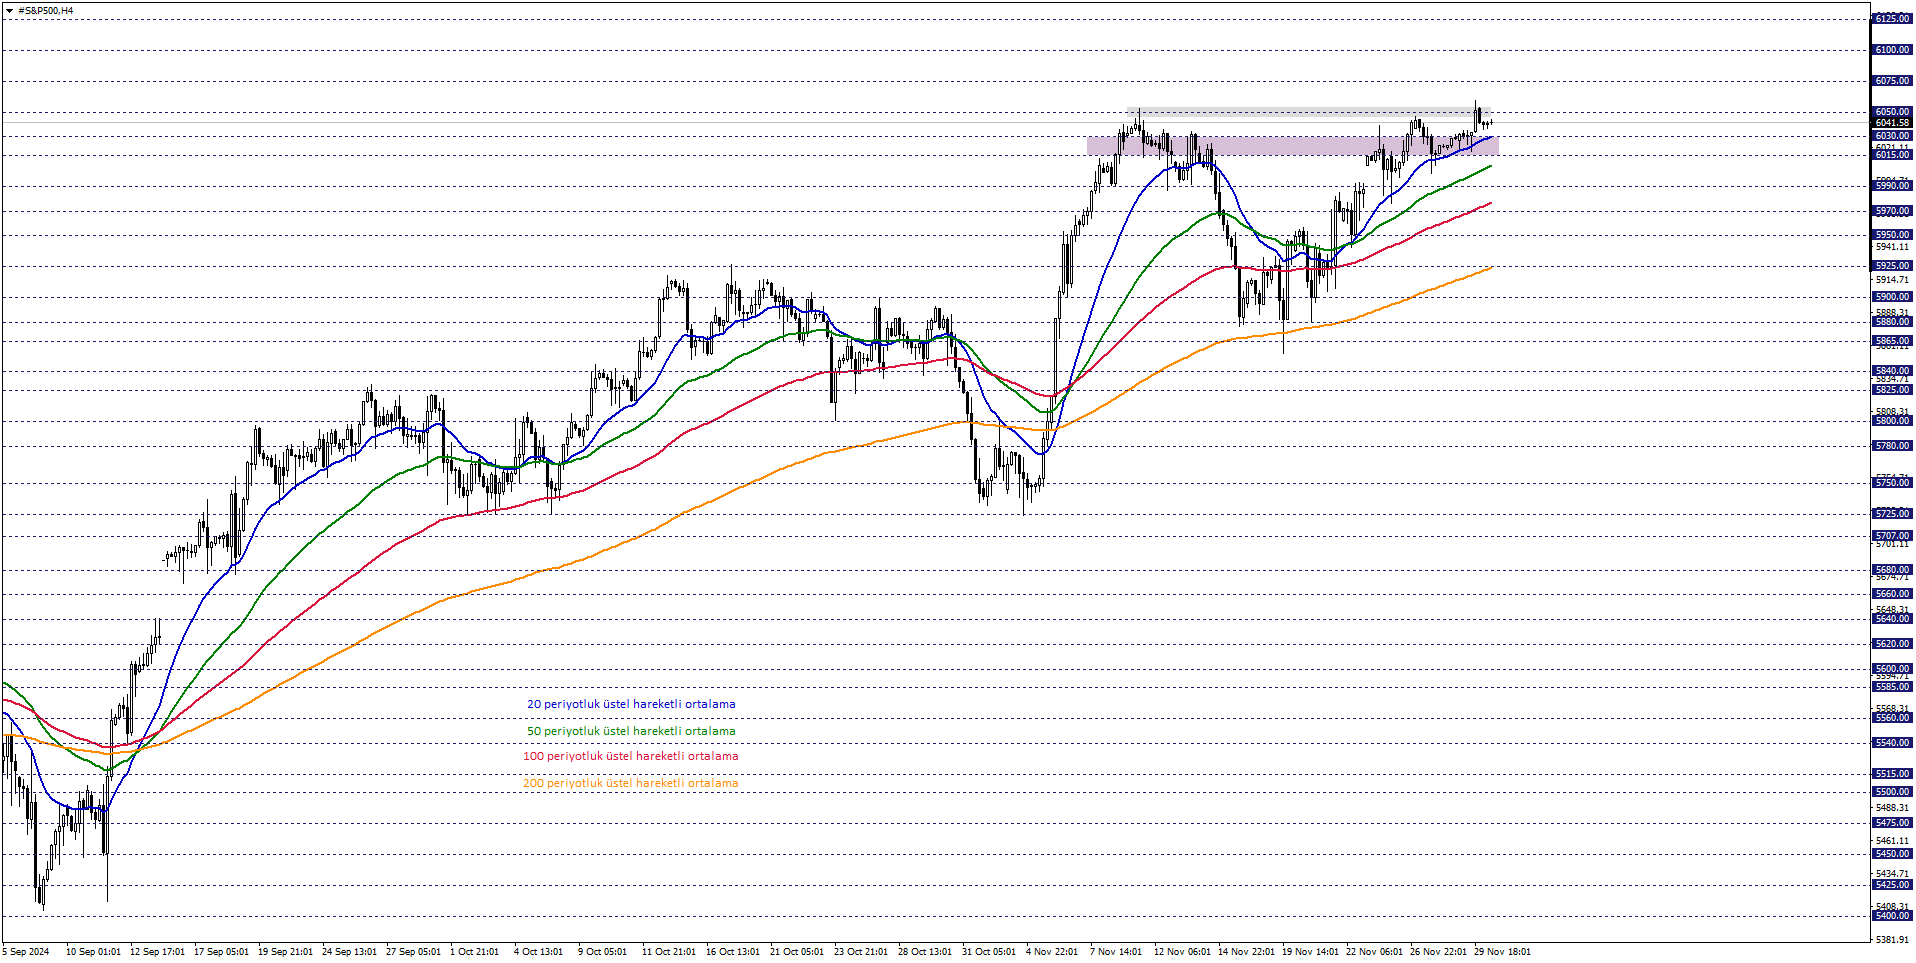Click the 1 Oct 21:01 date label
Screen dimensions: 1916x963
[474, 952]
